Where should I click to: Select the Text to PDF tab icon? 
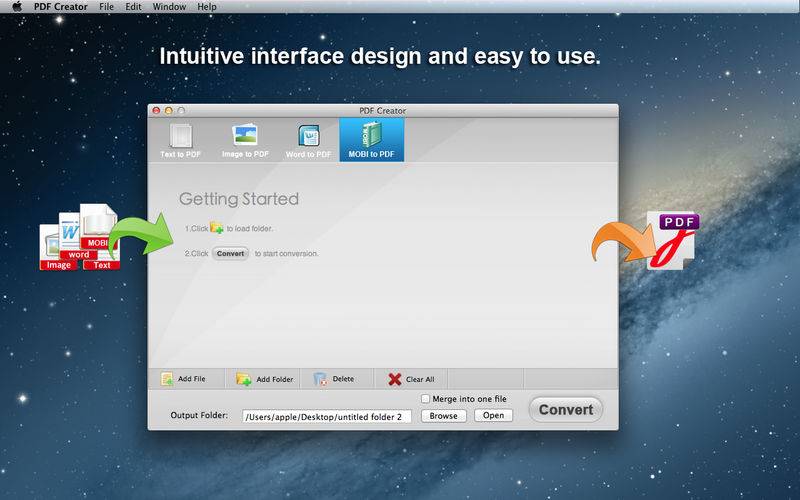point(181,136)
